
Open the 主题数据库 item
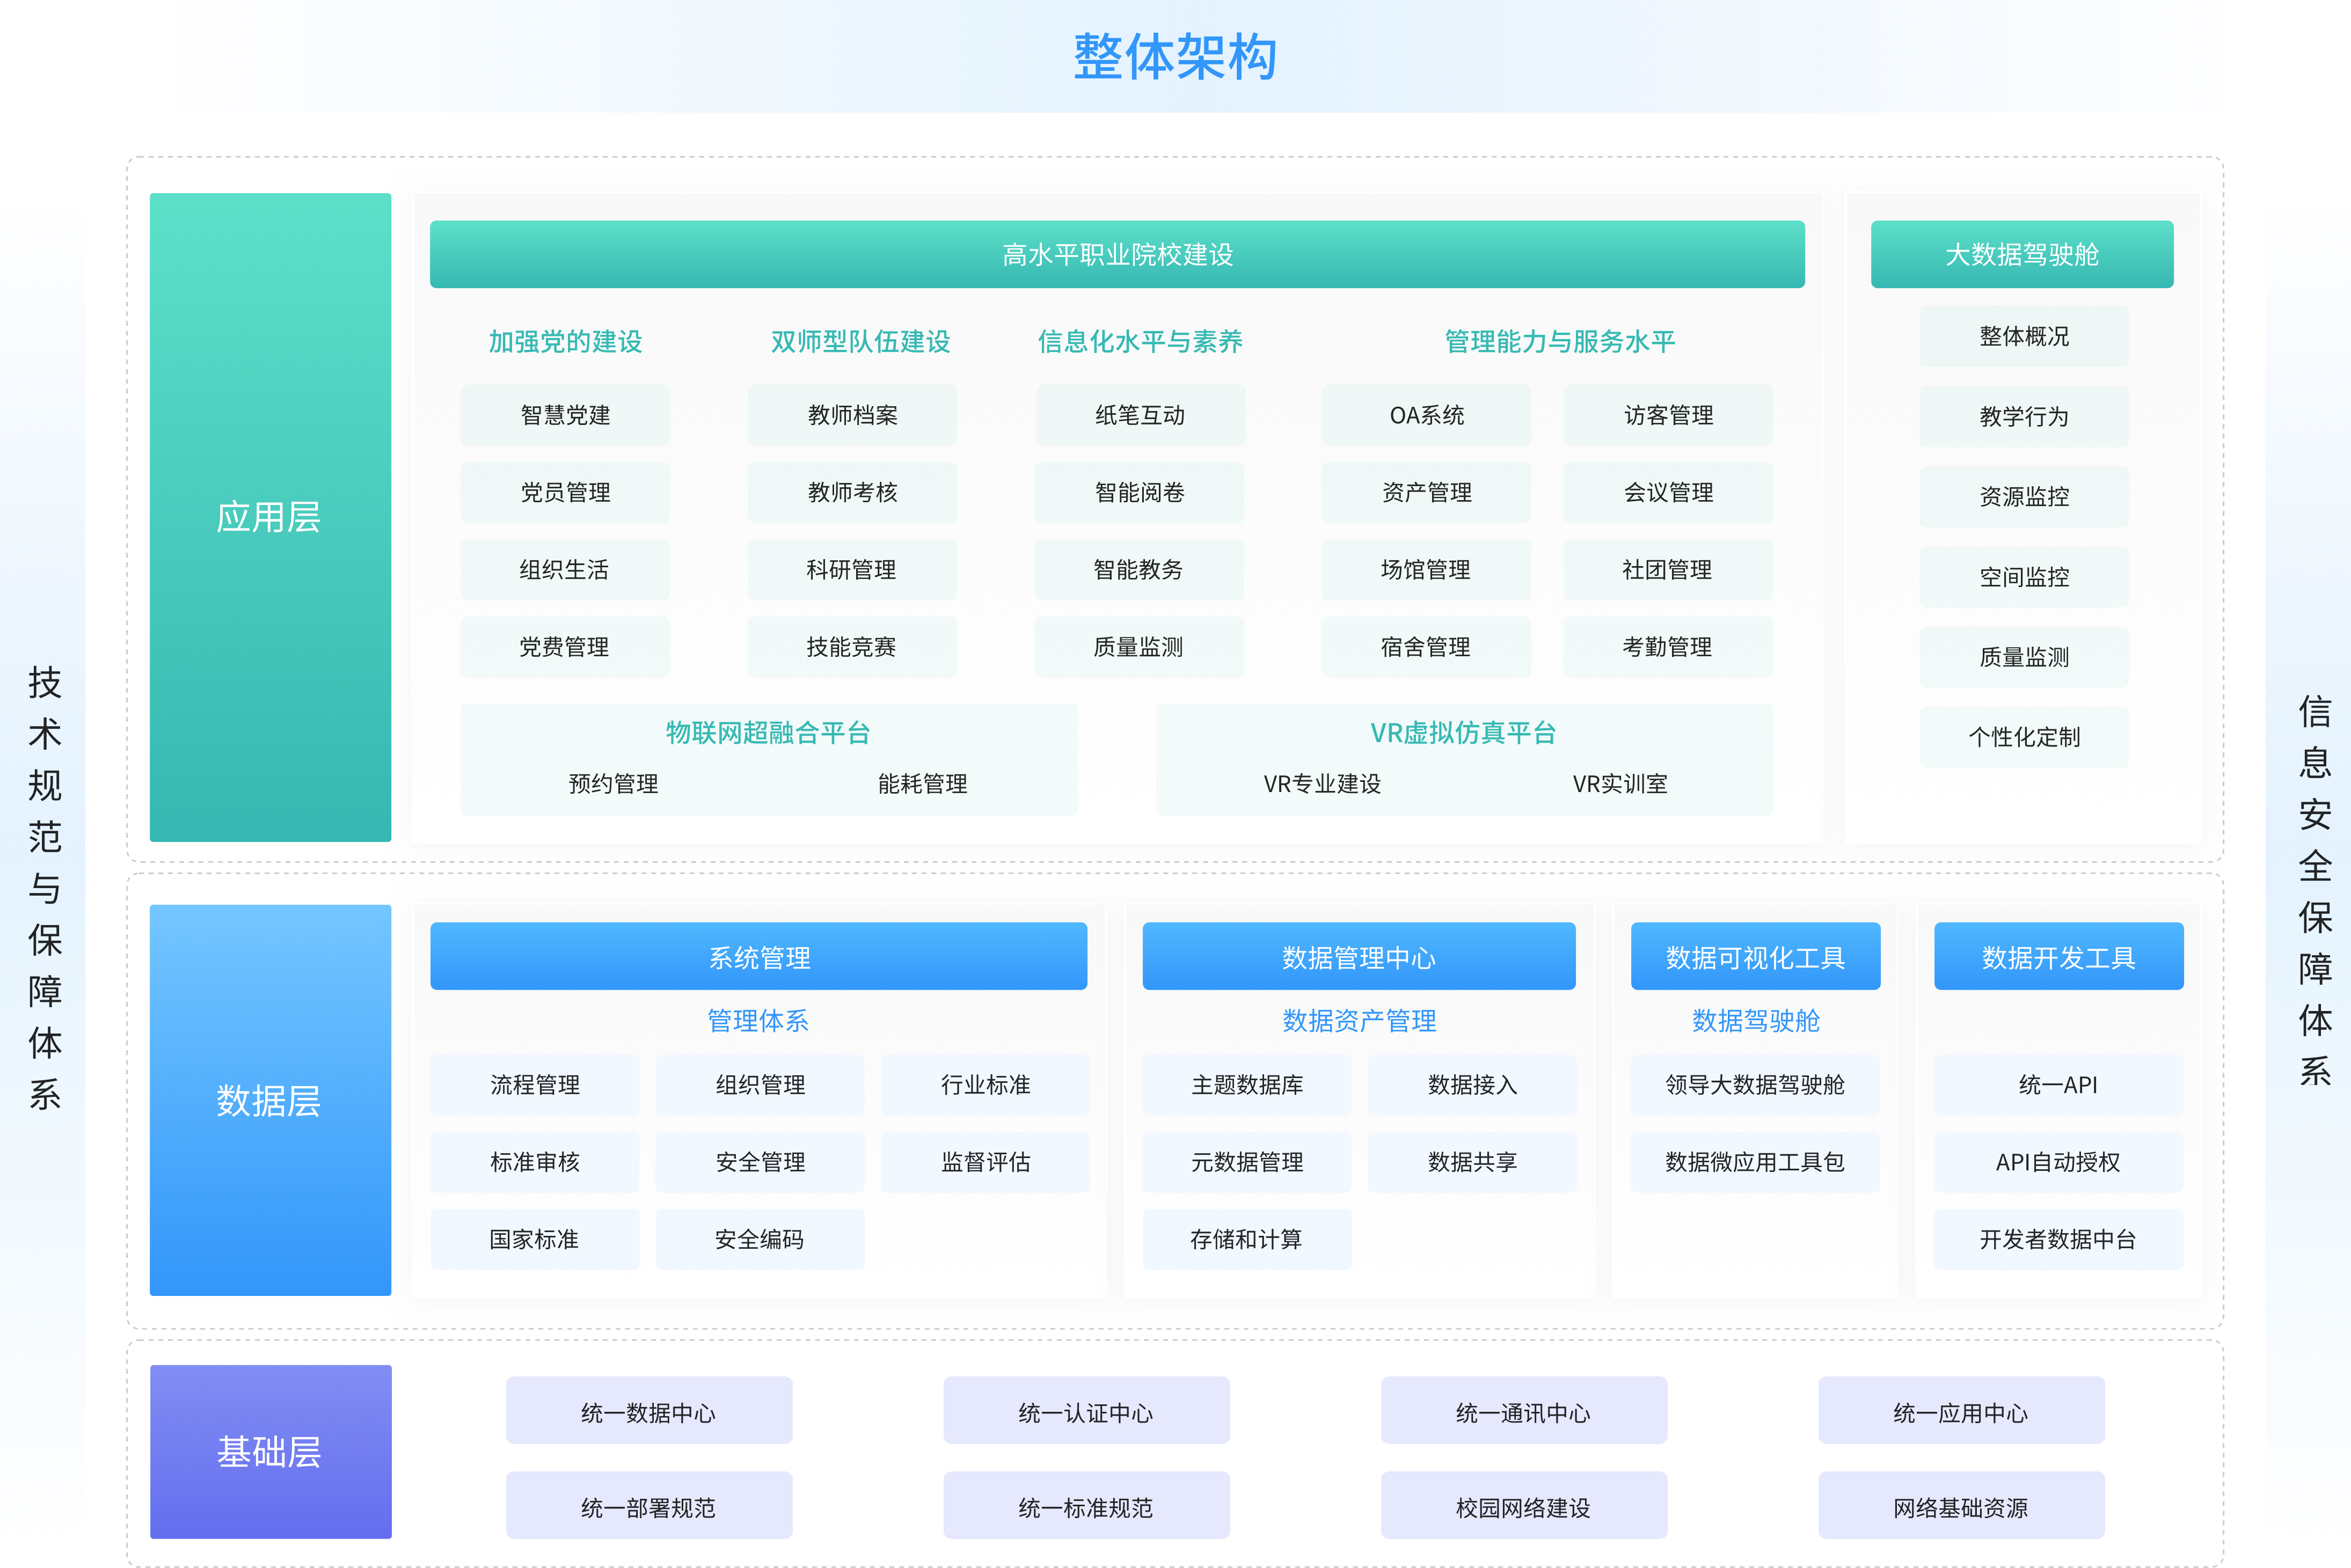tap(1246, 1084)
